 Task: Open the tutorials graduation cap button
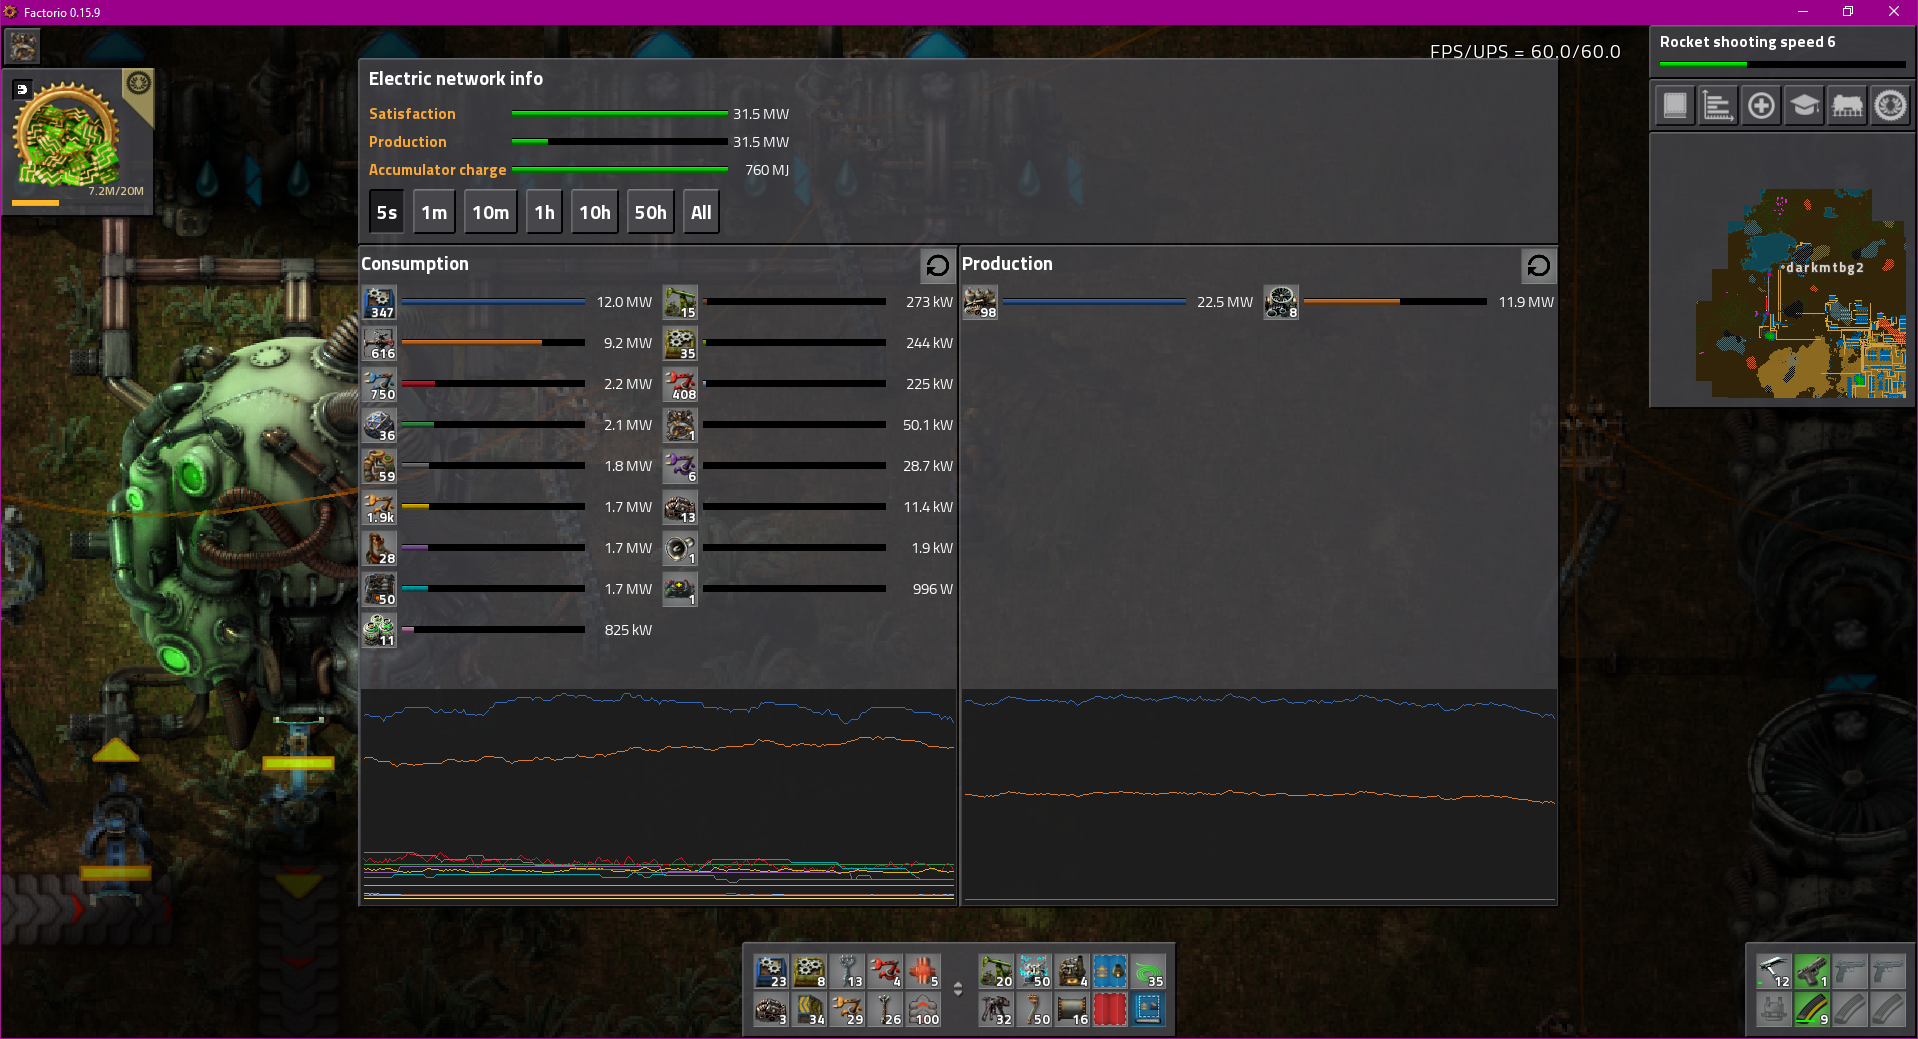pyautogui.click(x=1804, y=105)
